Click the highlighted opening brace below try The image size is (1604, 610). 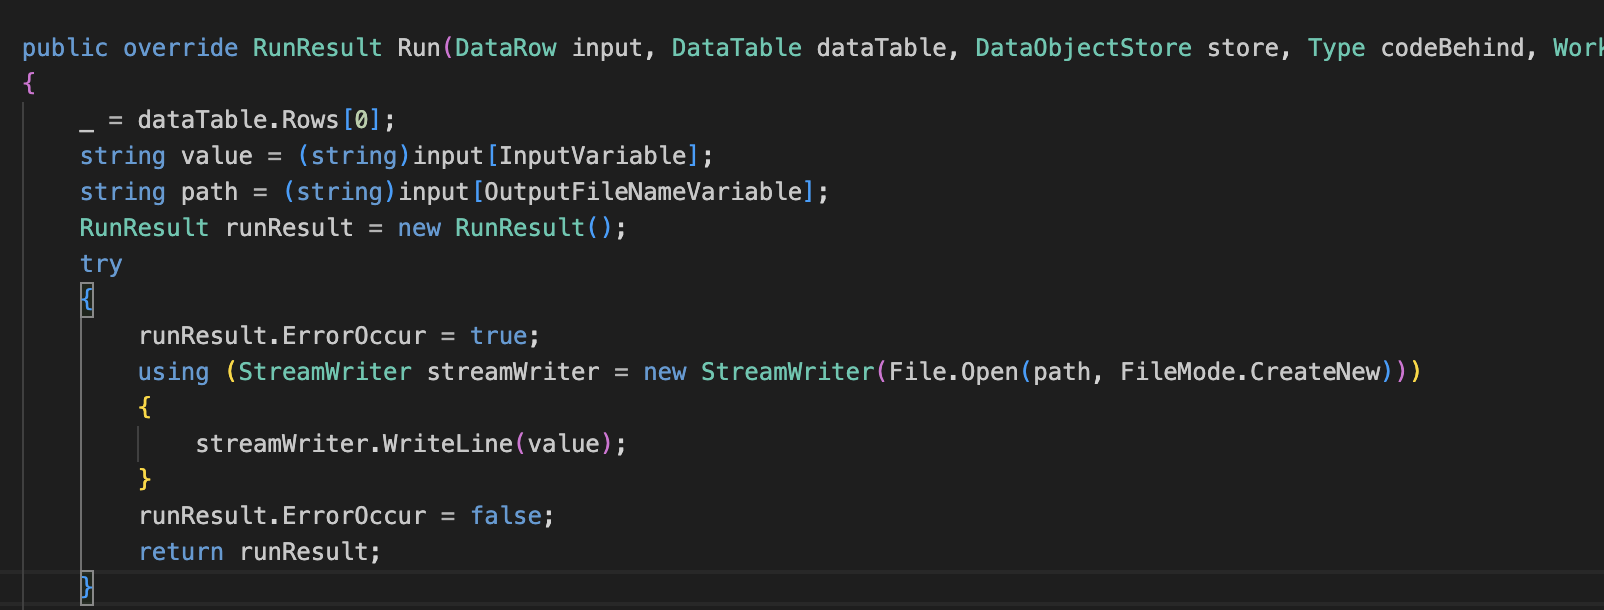87,299
